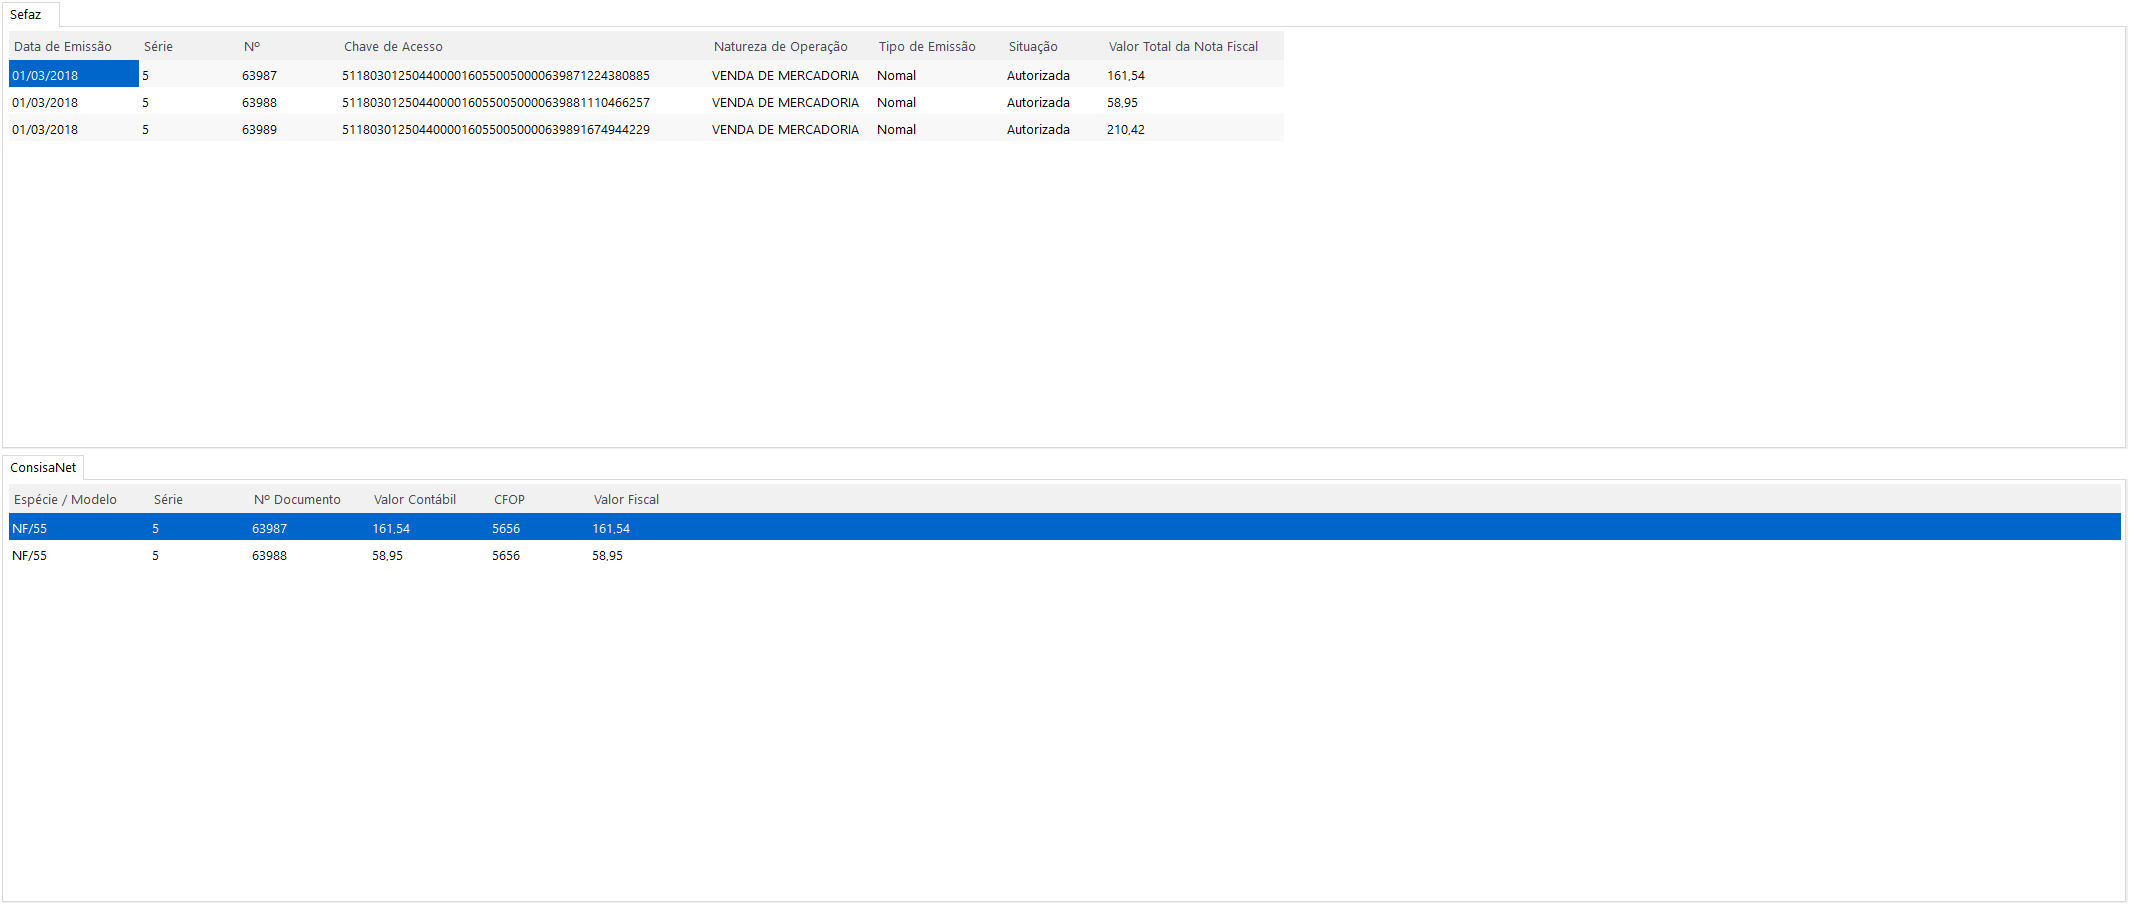Screen dimensions: 2129x904
Task: Click NF/55 in document 63988 row
Action: click(x=29, y=556)
